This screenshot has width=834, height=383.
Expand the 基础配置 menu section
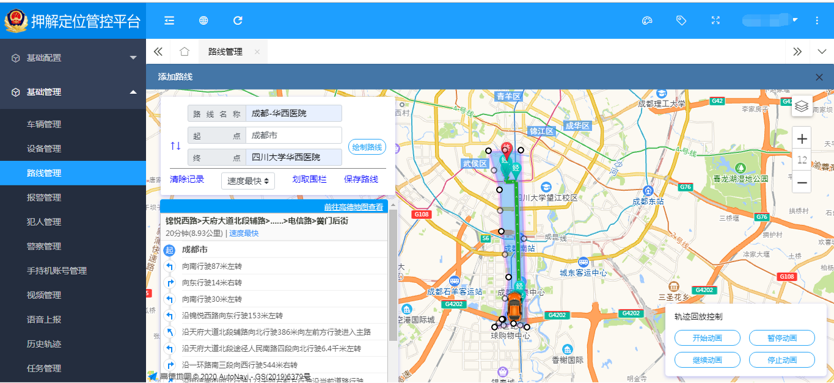point(73,57)
